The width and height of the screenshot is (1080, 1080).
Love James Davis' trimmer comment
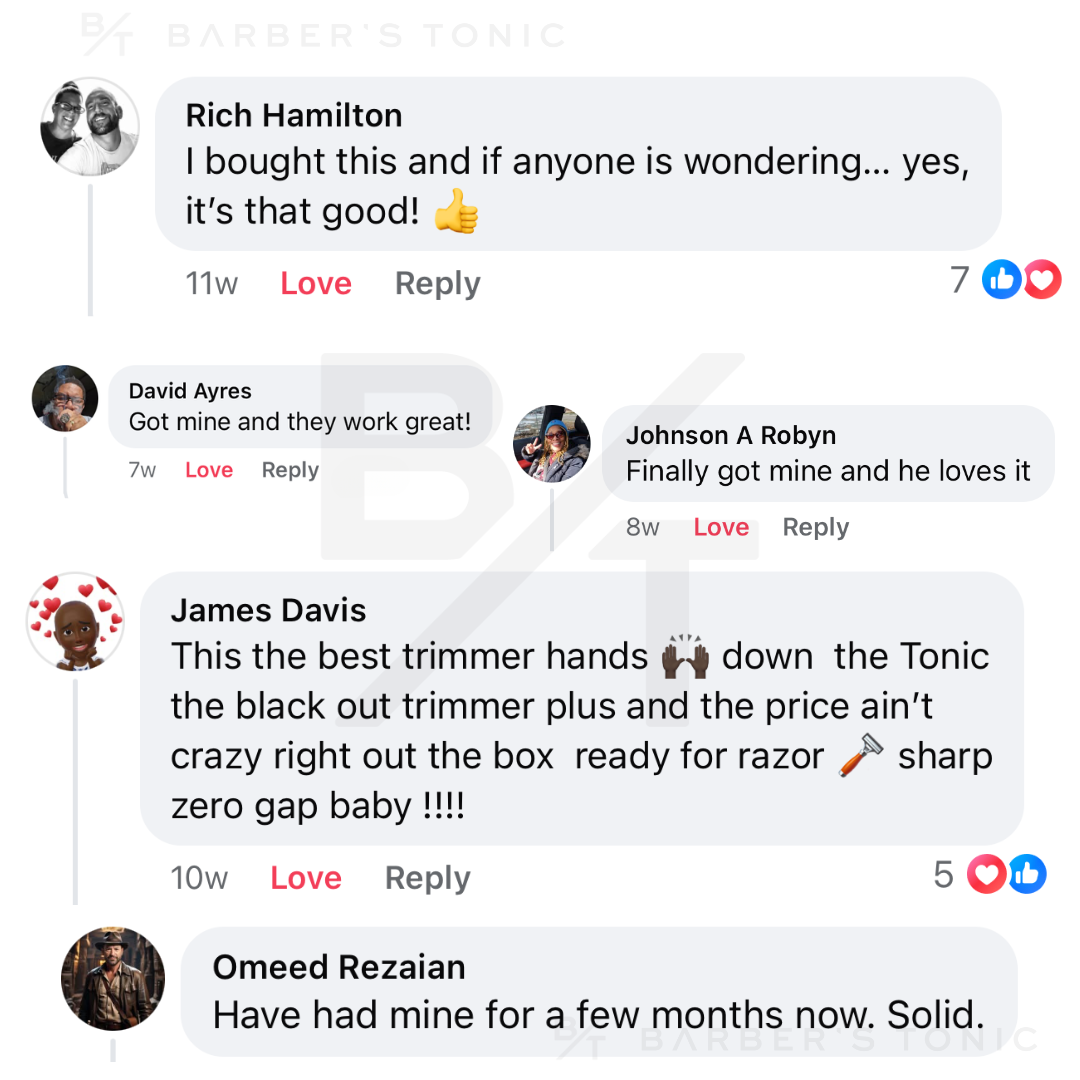coord(306,878)
